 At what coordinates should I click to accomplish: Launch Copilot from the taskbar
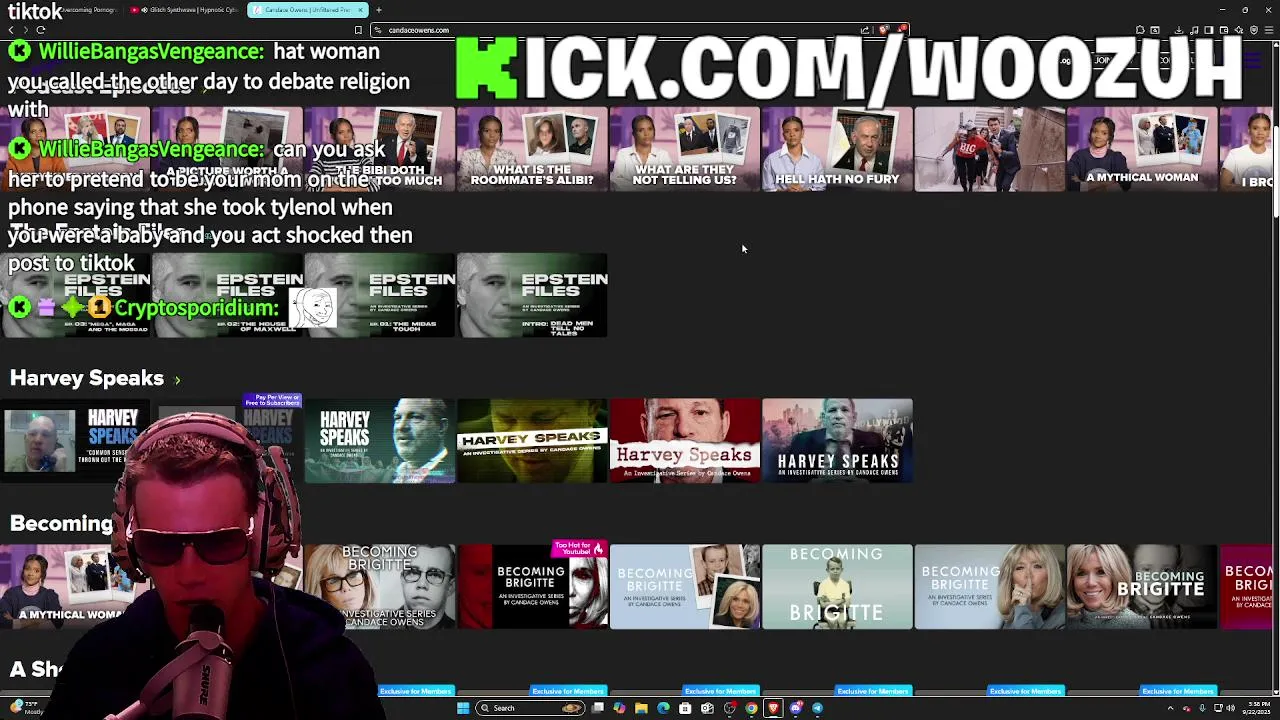[619, 708]
